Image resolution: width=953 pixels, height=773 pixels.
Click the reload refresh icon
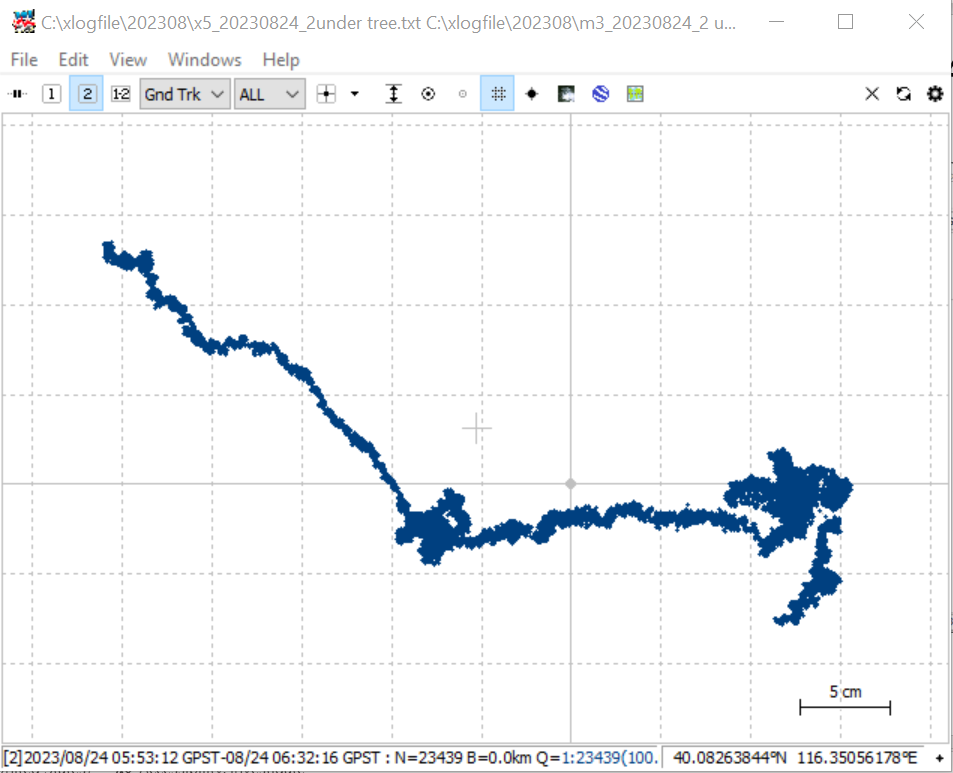[x=904, y=94]
